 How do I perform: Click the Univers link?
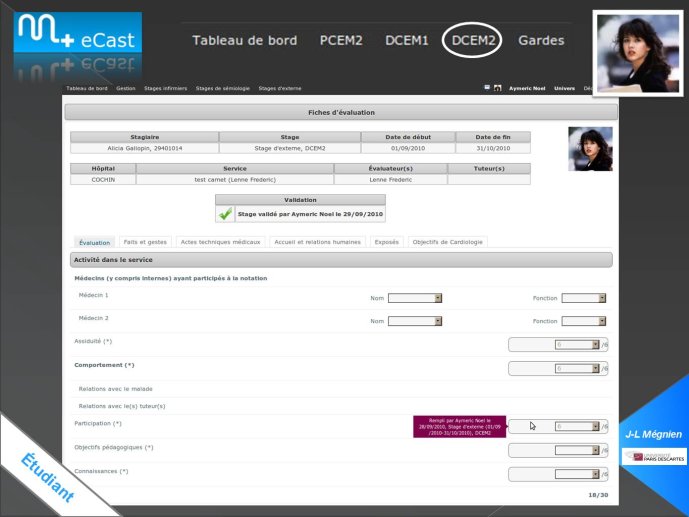pyautogui.click(x=564, y=88)
